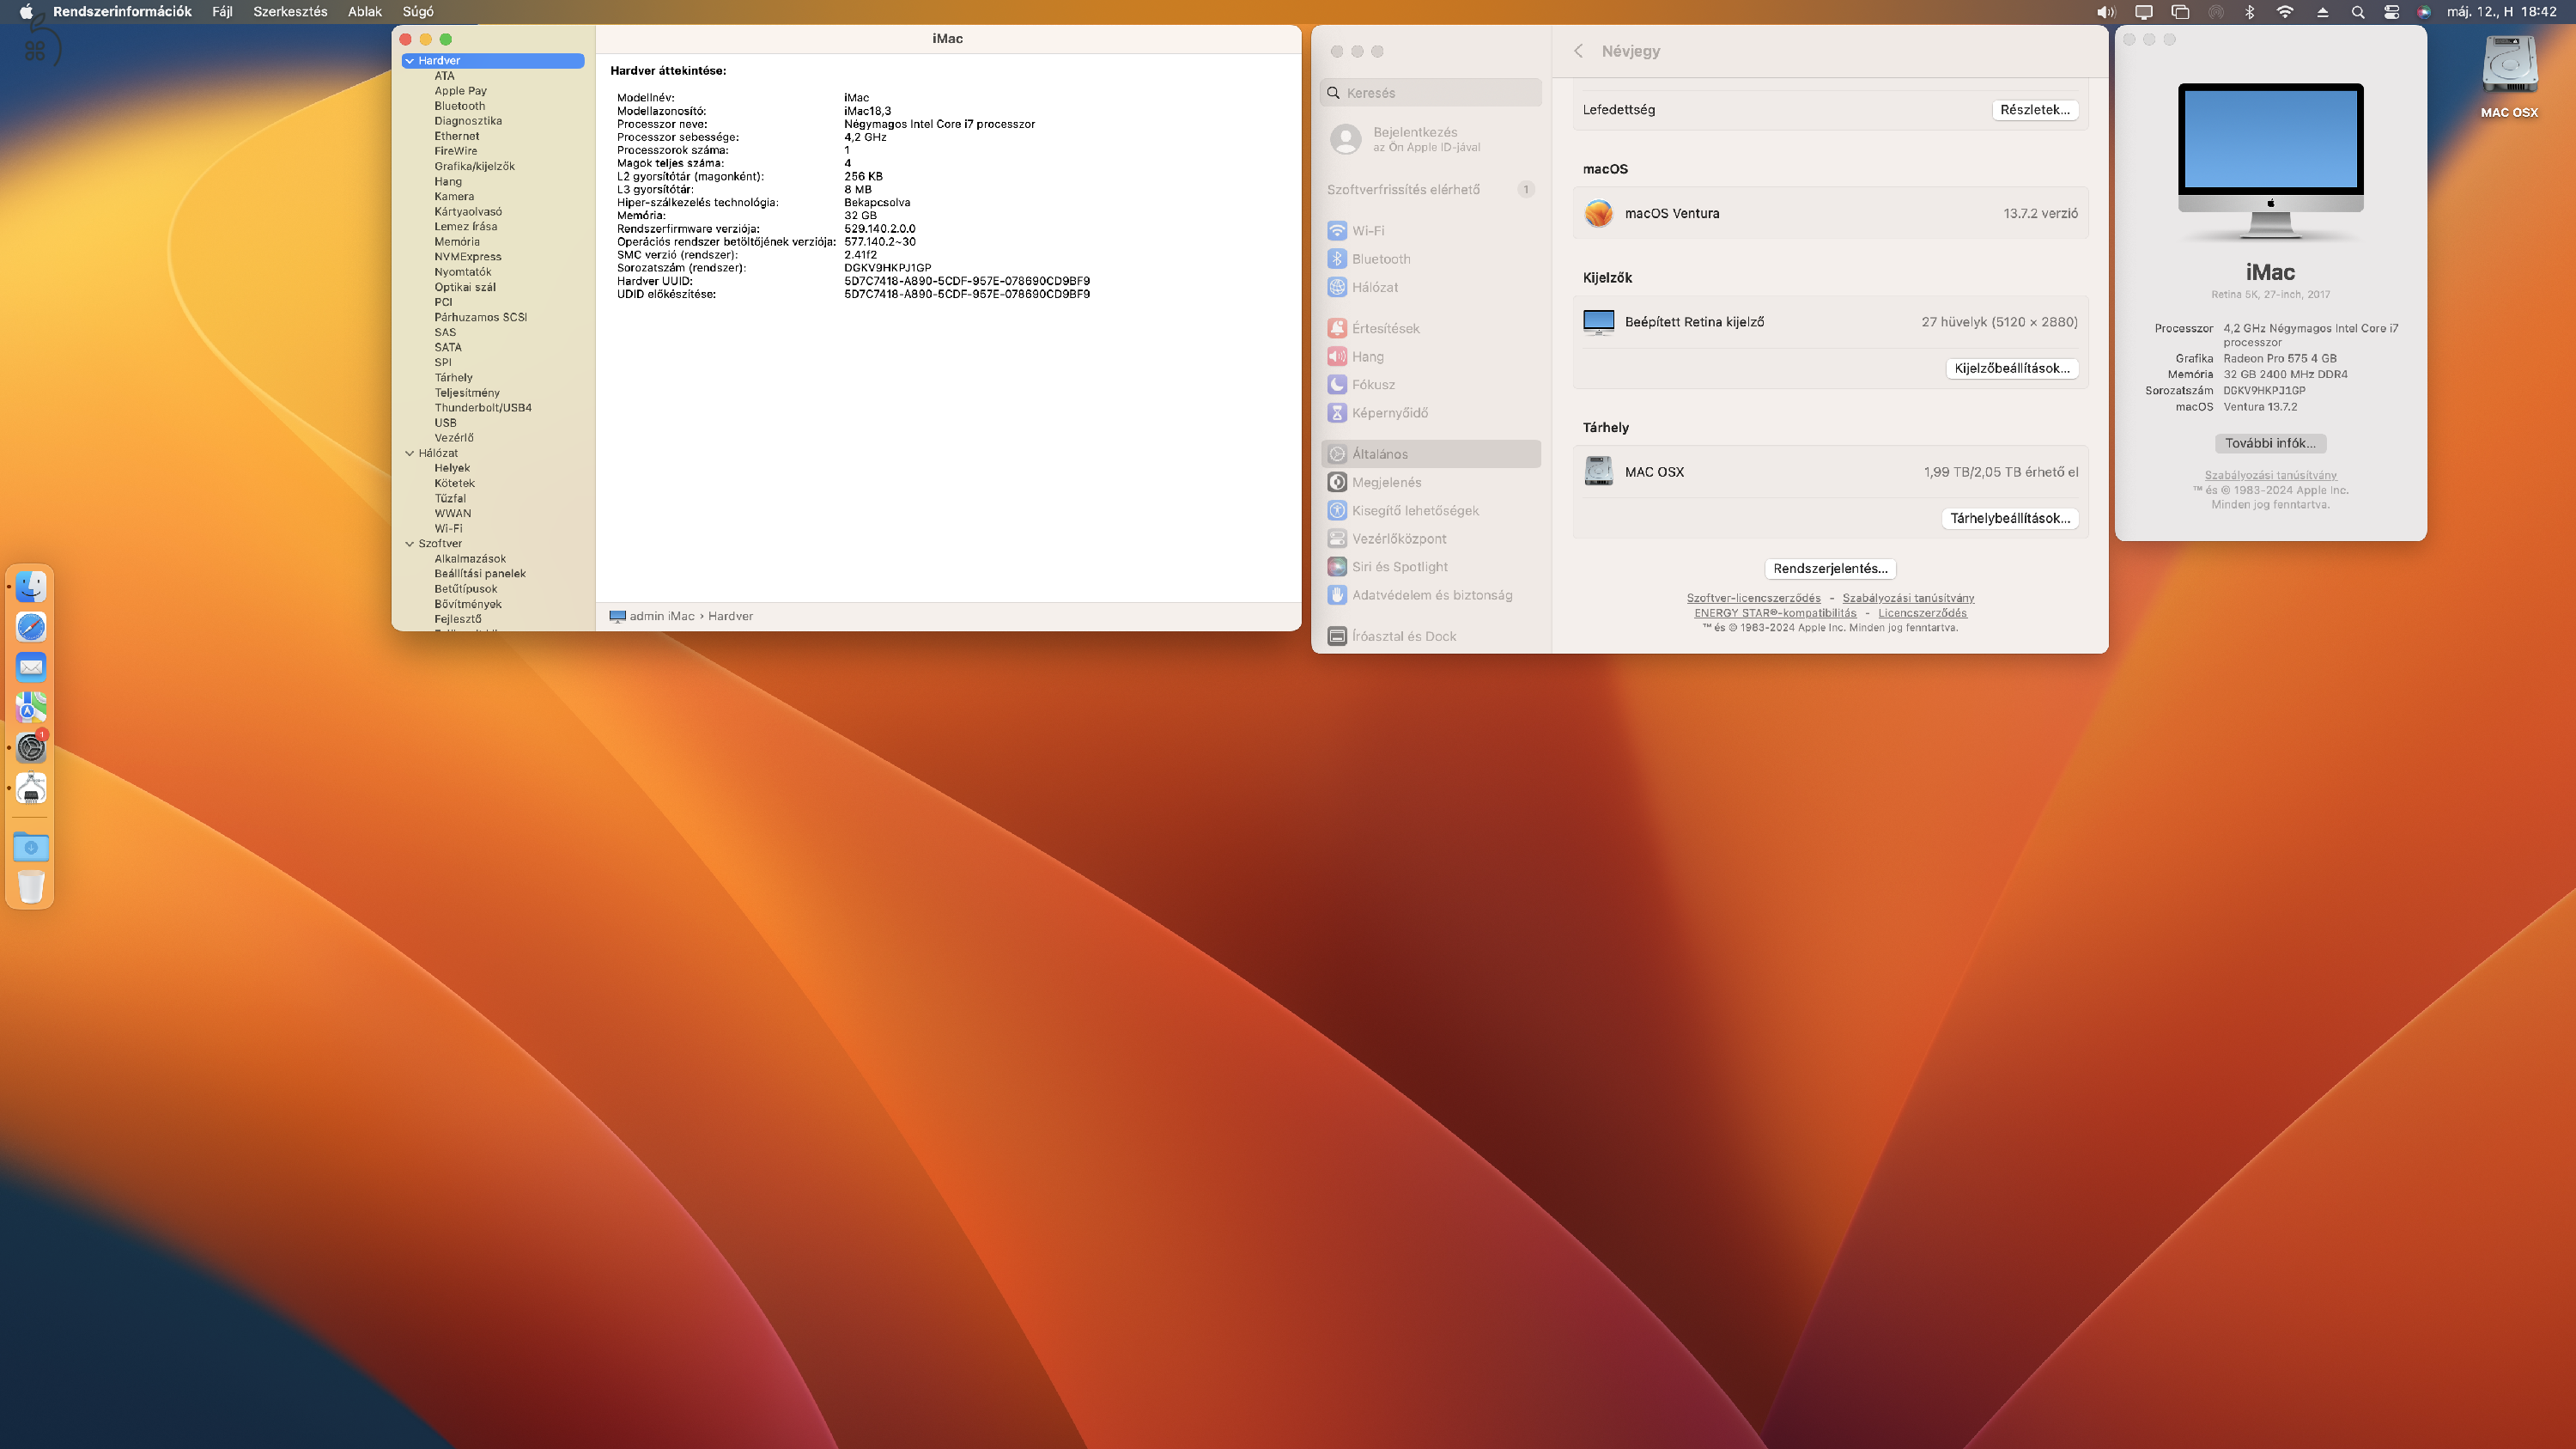The height and width of the screenshot is (1449, 2576).
Task: Activate Siri from menu bar
Action: pyautogui.click(x=2424, y=12)
